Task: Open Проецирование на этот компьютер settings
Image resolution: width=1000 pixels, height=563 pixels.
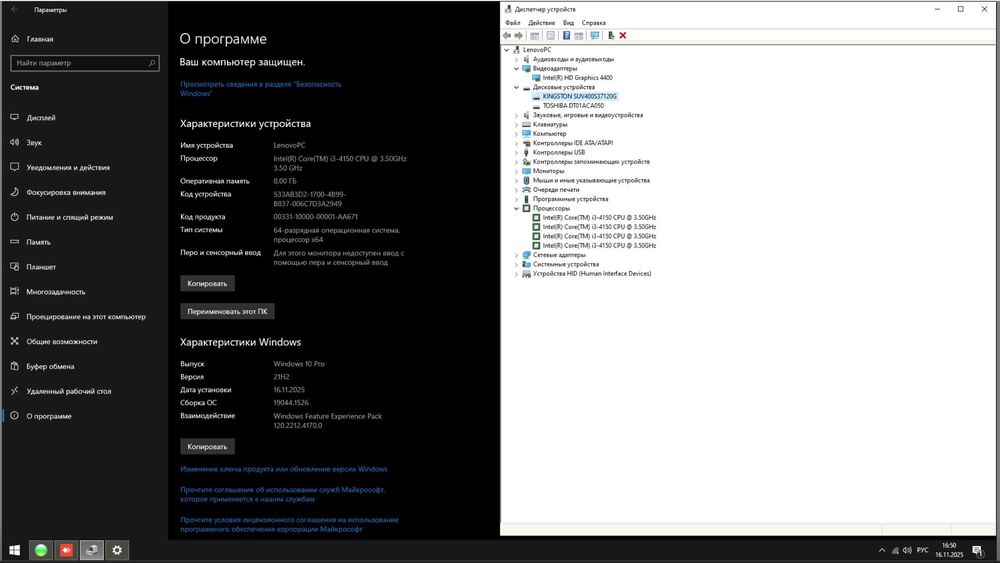Action: click(84, 317)
